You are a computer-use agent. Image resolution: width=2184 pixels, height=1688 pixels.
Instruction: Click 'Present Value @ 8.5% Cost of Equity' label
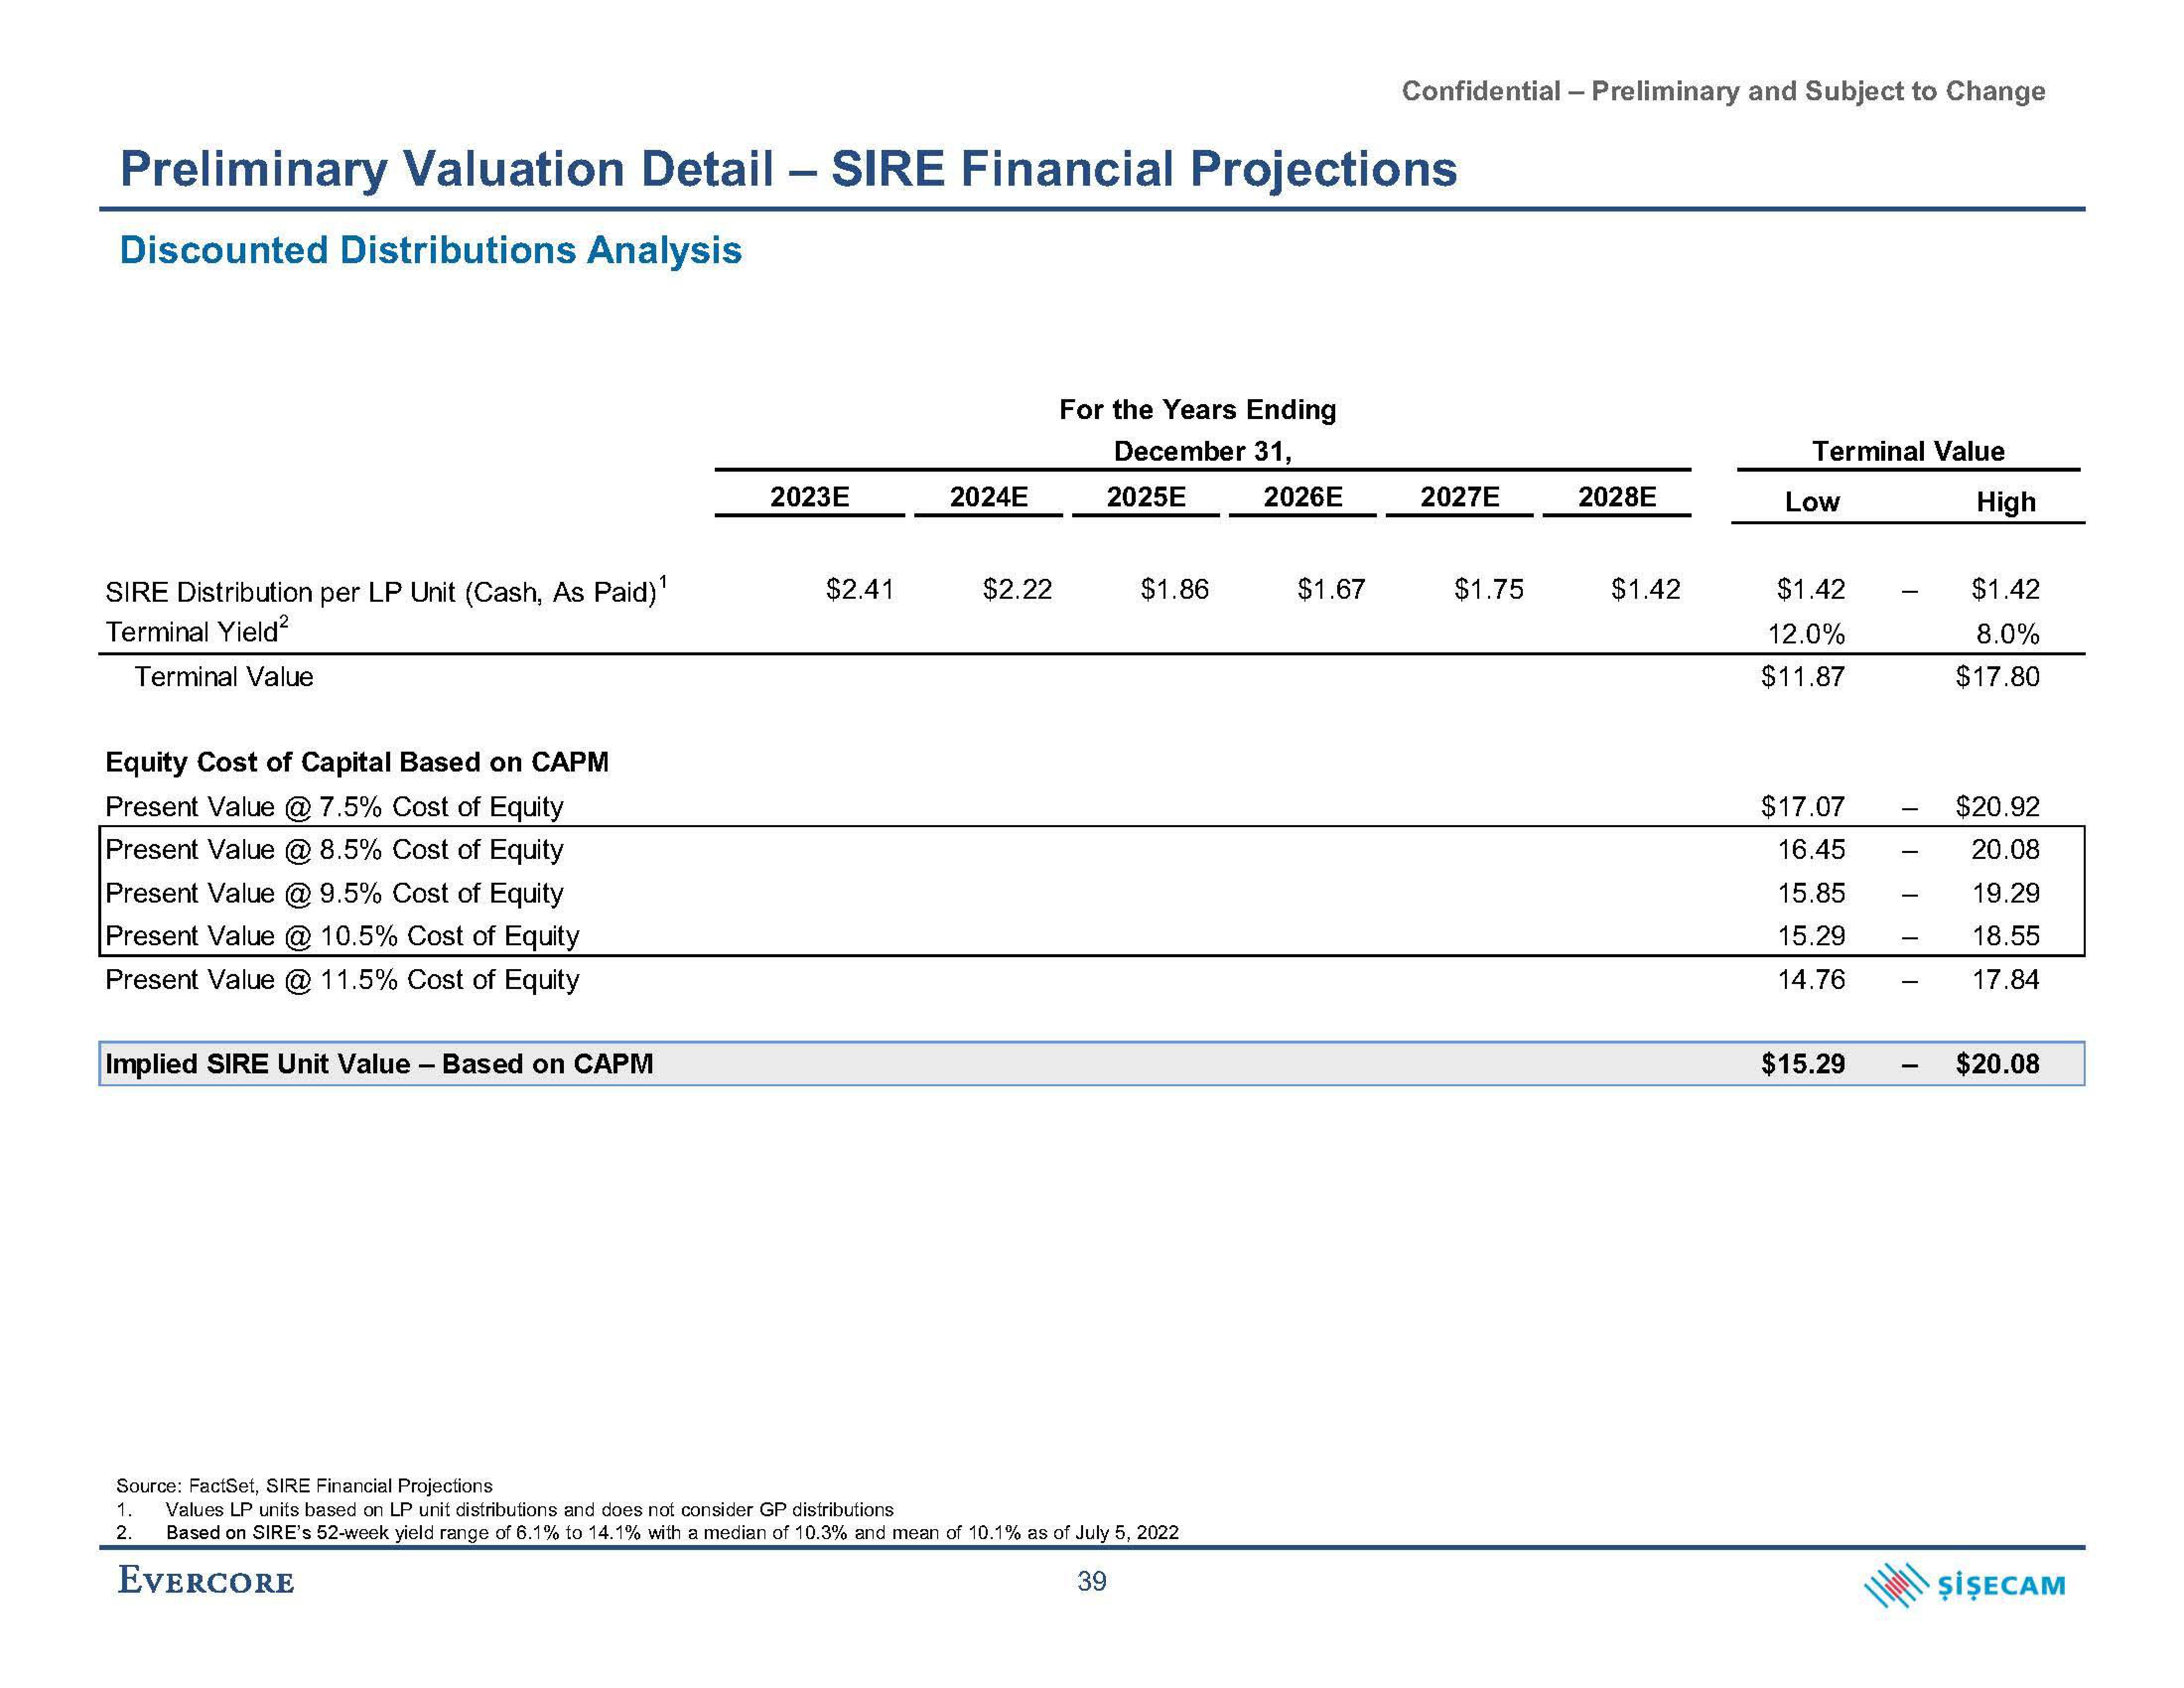click(334, 850)
